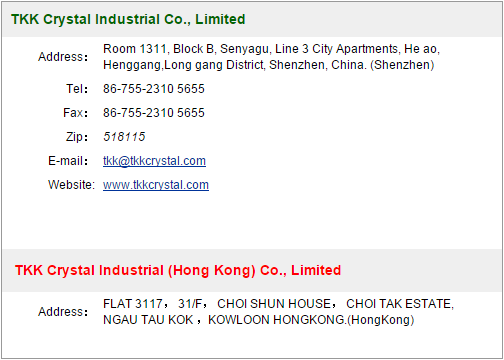
Task: Click the Zip field label
Action: (77, 137)
